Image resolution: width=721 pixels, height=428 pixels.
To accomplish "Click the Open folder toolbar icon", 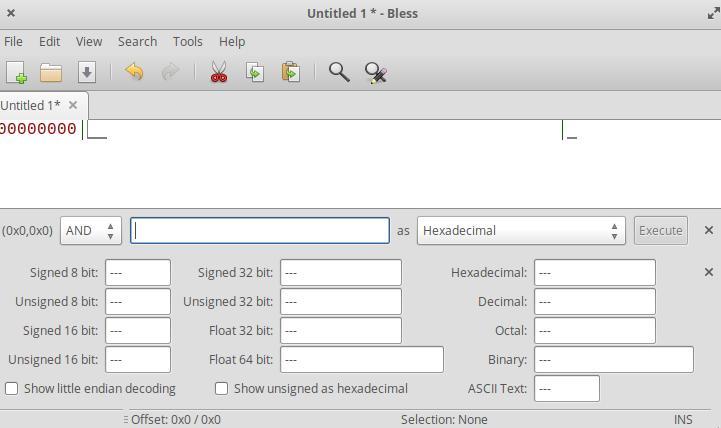I will tap(51, 72).
